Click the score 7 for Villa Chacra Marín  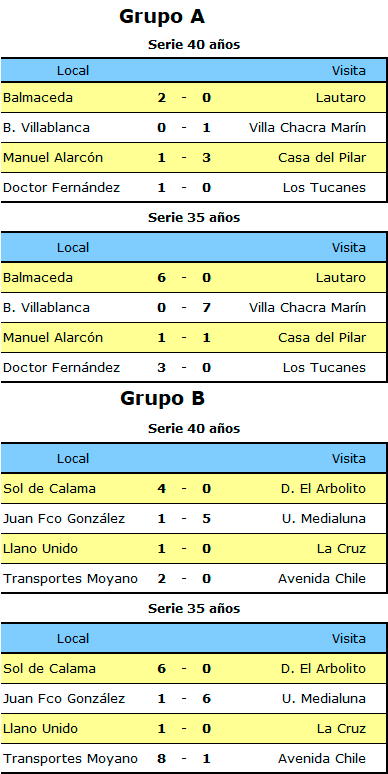pos(206,308)
